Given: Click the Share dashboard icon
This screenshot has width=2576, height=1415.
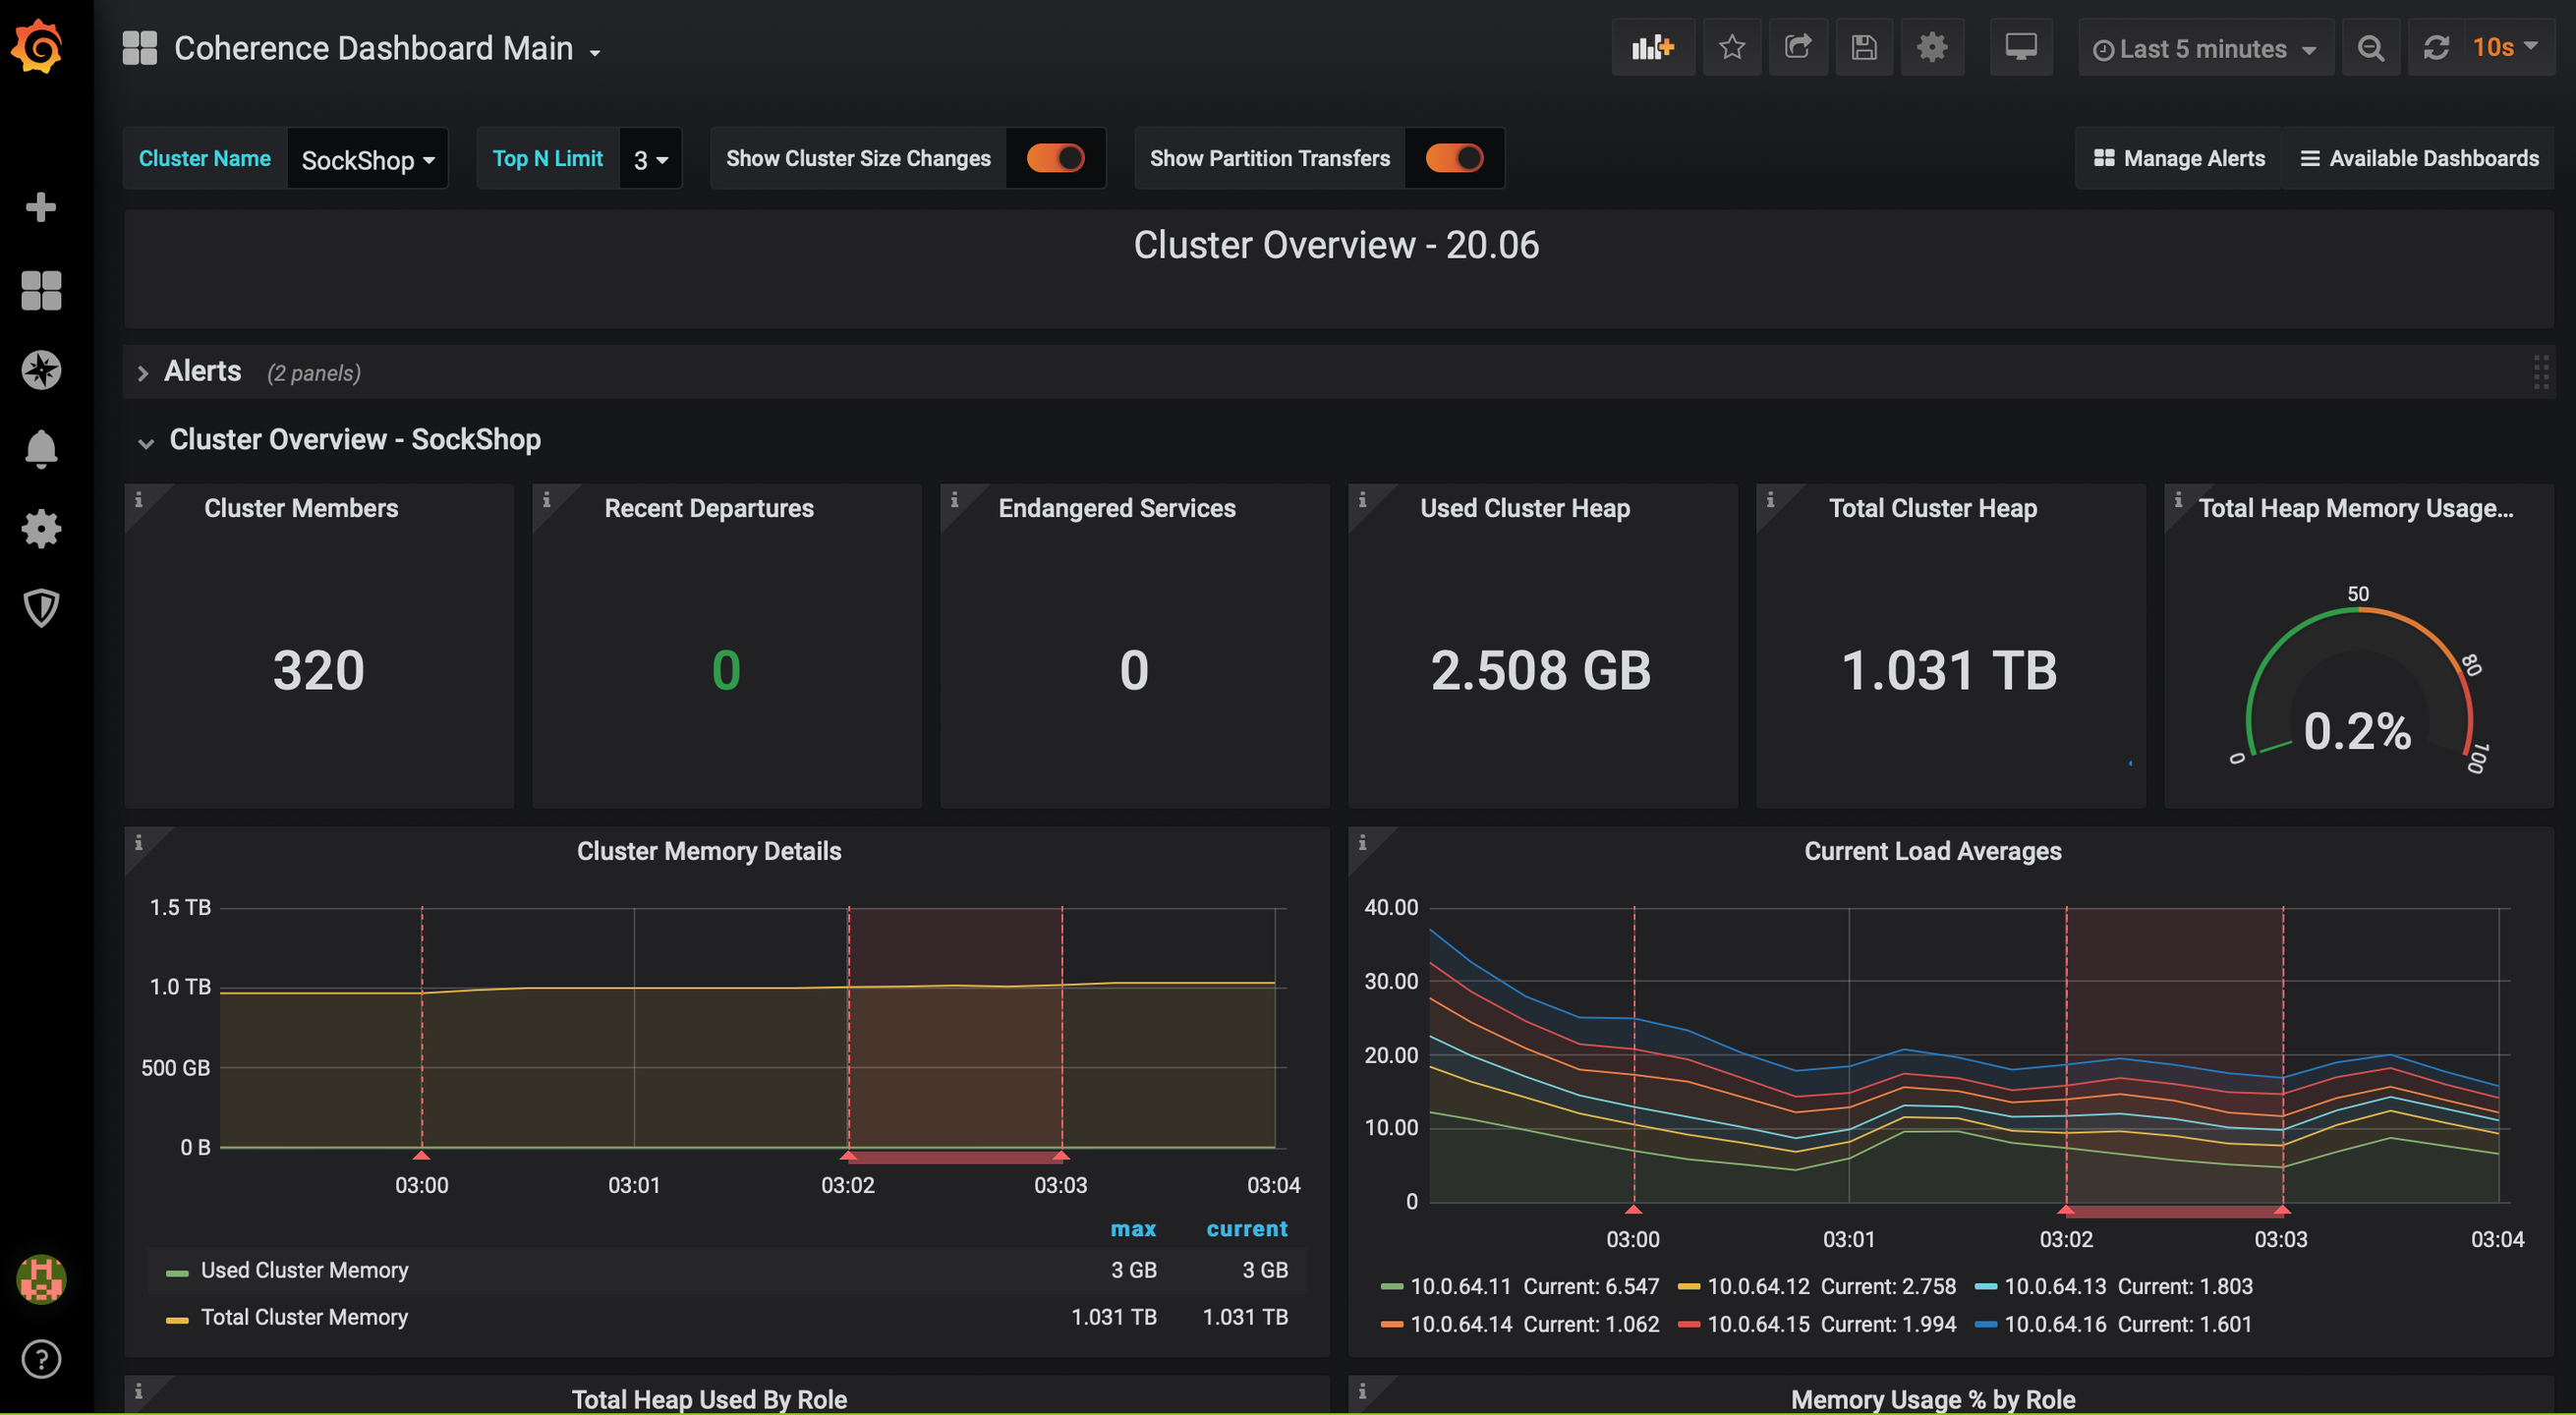Looking at the screenshot, I should click(1798, 47).
